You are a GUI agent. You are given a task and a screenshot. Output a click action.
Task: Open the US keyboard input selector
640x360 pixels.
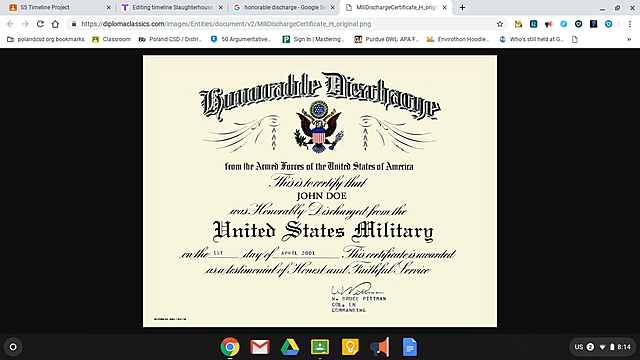pyautogui.click(x=579, y=347)
